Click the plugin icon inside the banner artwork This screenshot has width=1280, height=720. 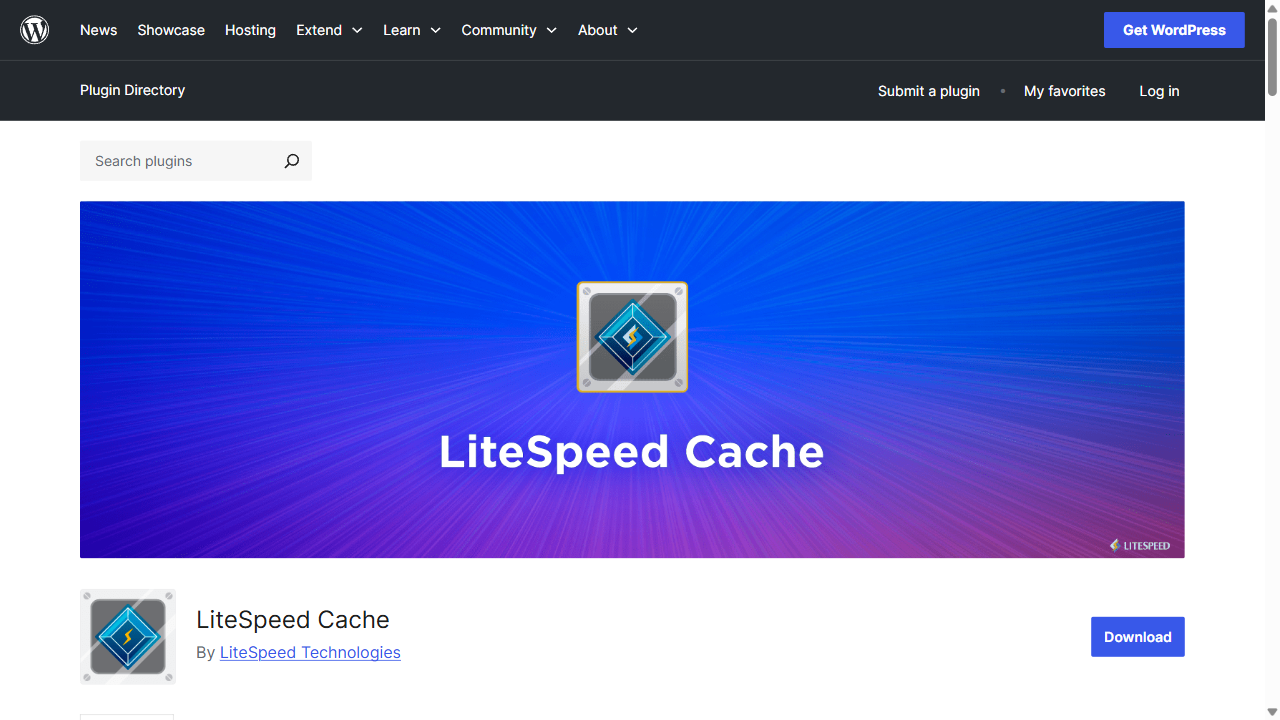click(x=632, y=337)
